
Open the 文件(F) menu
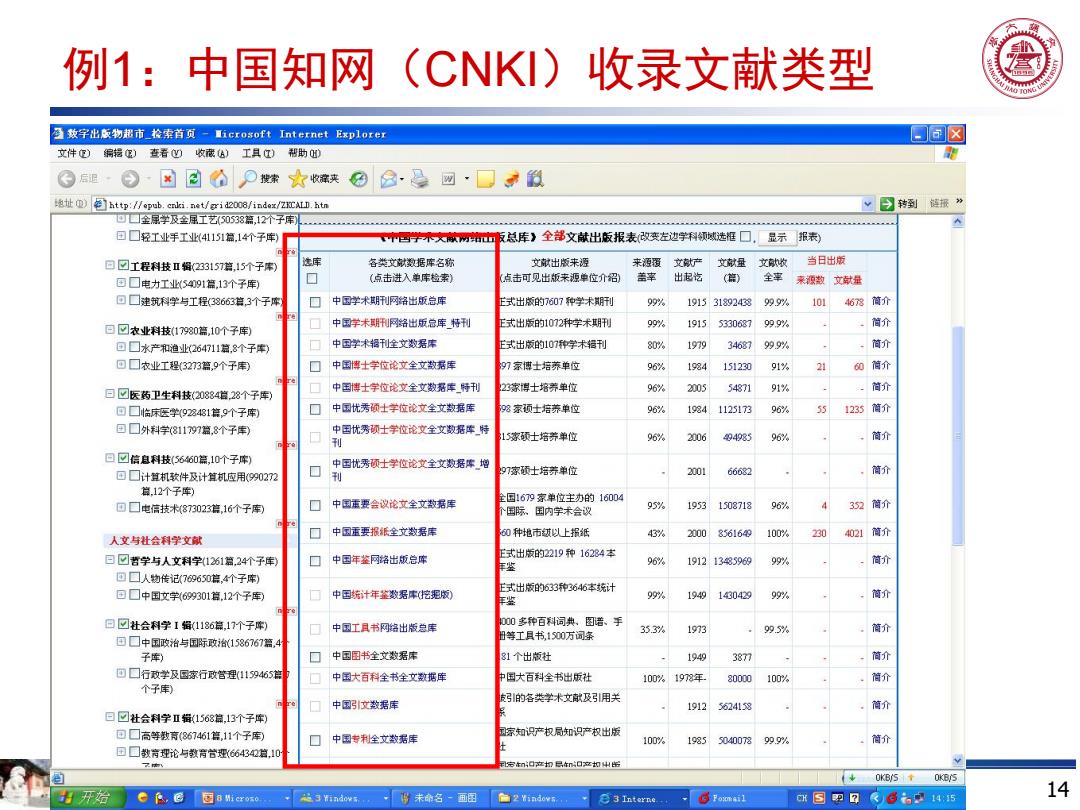click(74, 153)
